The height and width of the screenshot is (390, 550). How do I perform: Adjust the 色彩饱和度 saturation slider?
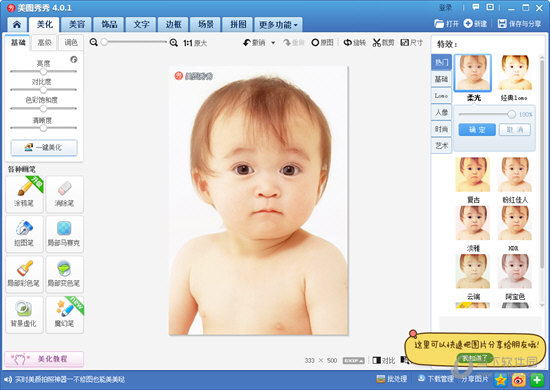[43, 108]
